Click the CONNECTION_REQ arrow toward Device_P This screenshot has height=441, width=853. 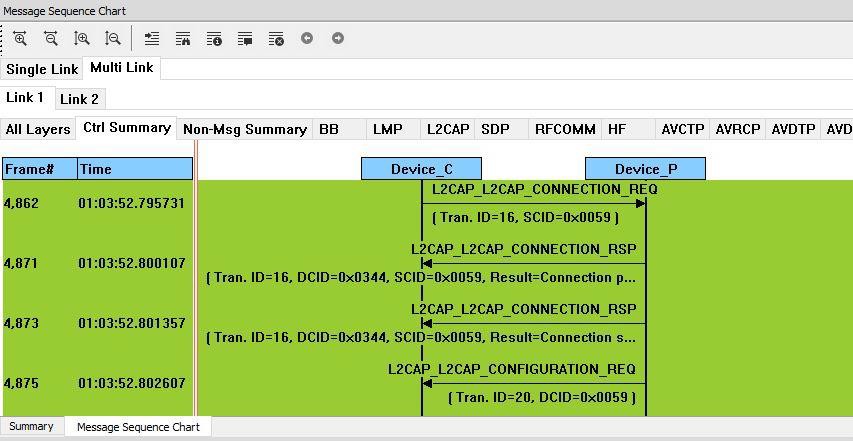point(534,203)
